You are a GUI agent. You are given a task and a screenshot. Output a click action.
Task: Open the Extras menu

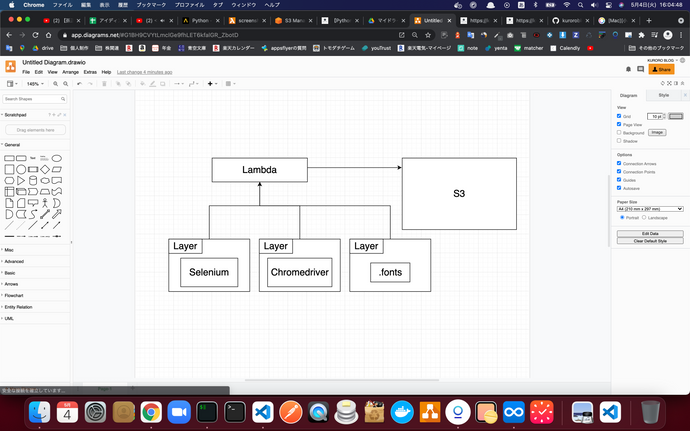90,72
